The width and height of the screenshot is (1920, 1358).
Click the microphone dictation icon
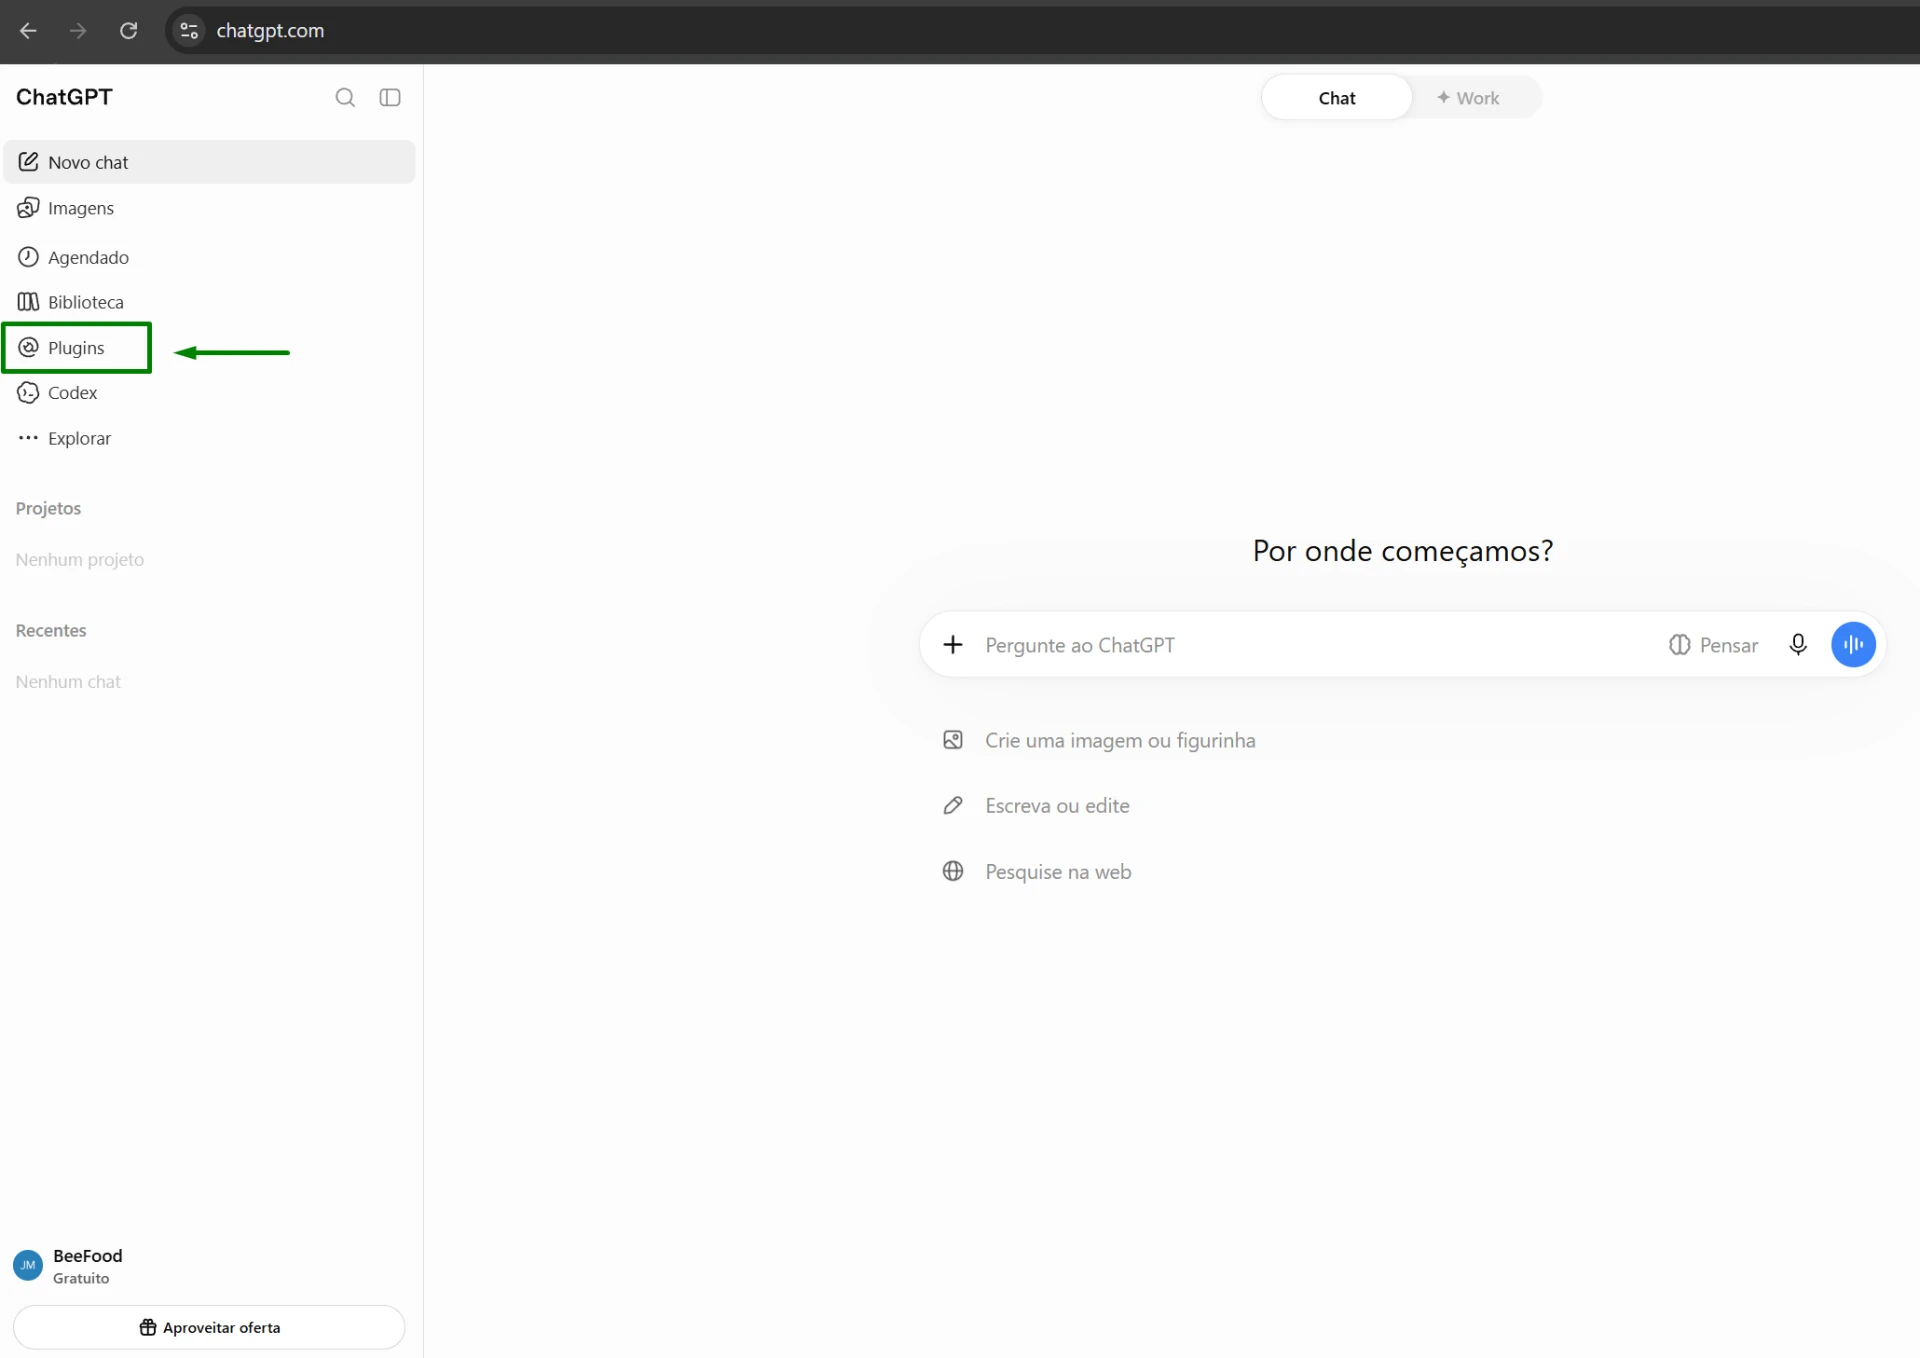tap(1798, 645)
